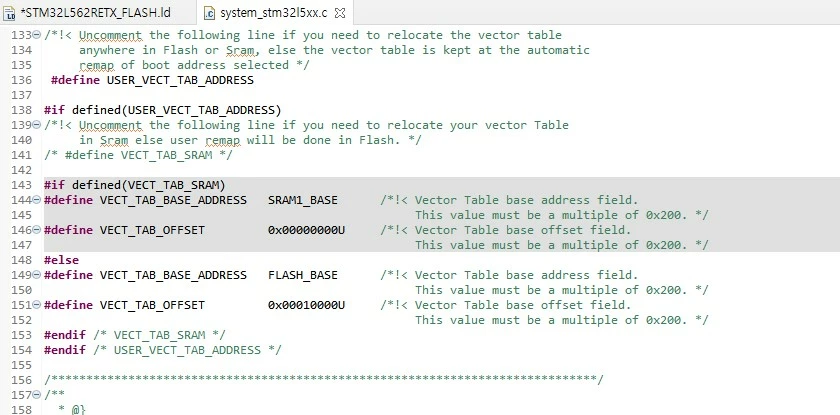Collapse the fold at line 149

(x=36, y=275)
